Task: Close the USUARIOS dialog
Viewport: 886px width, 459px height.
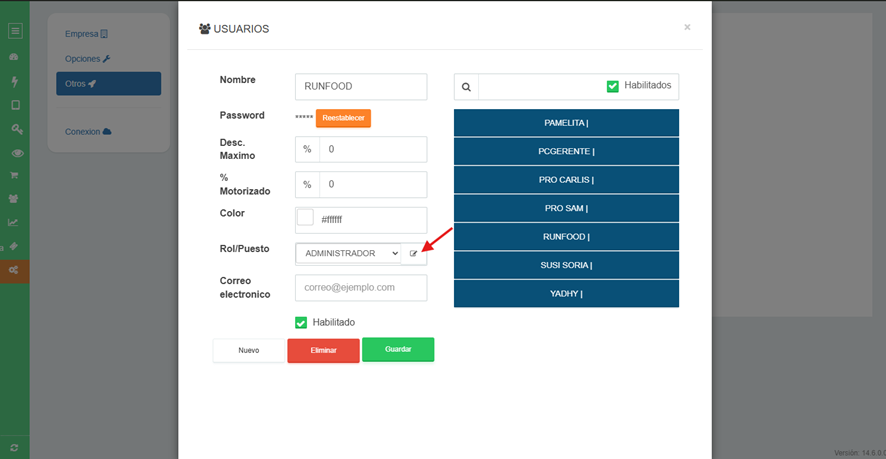Action: click(x=687, y=27)
